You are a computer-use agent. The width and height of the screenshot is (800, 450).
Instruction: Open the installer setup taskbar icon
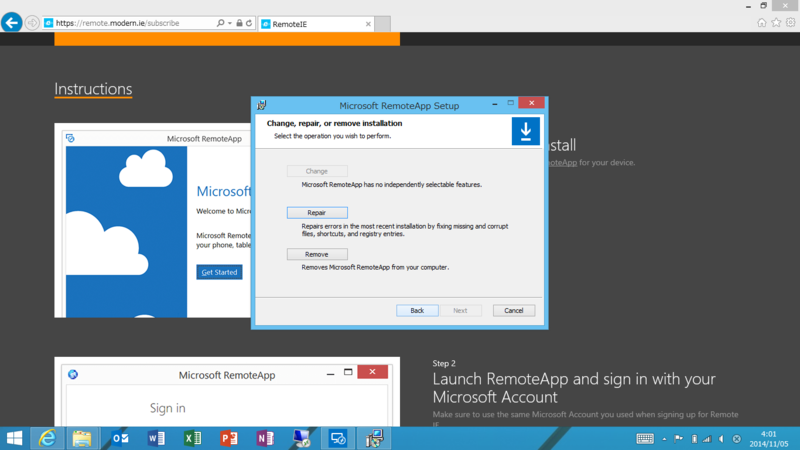click(x=374, y=438)
